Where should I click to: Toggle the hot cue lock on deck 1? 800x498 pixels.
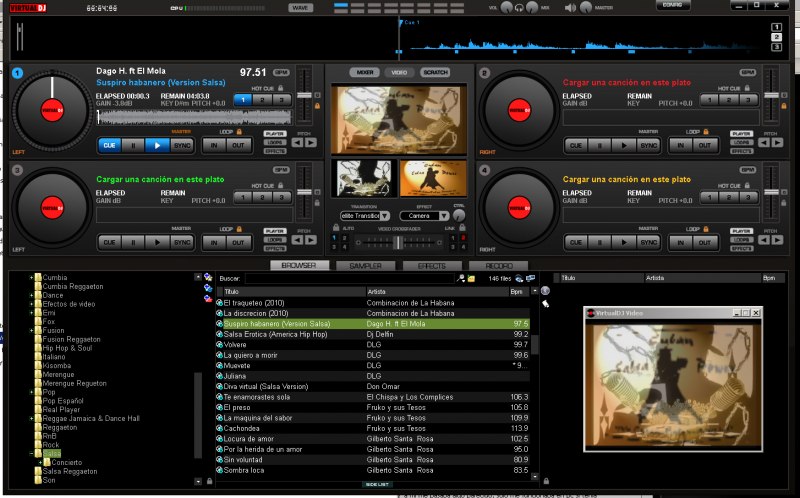[x=282, y=87]
